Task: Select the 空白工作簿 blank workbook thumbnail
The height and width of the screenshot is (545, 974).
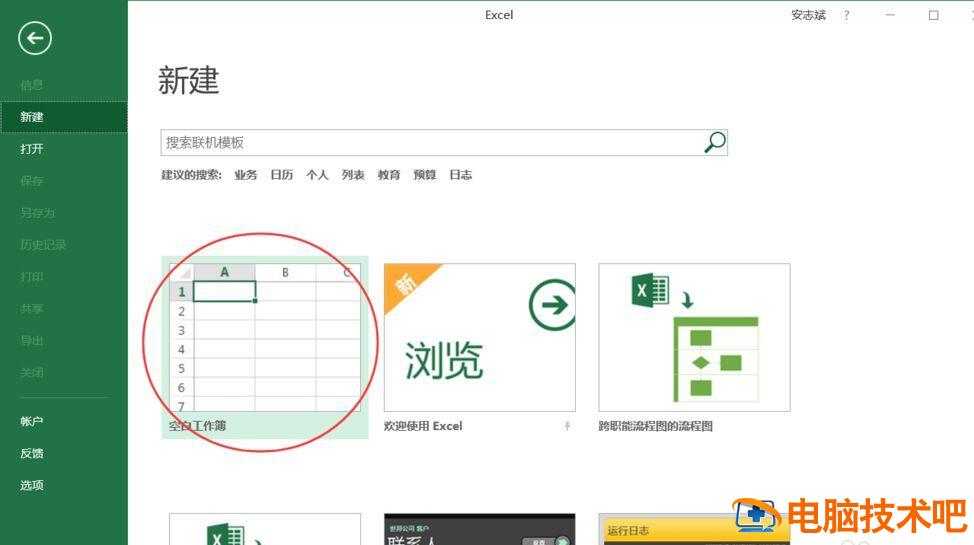Action: 265,337
